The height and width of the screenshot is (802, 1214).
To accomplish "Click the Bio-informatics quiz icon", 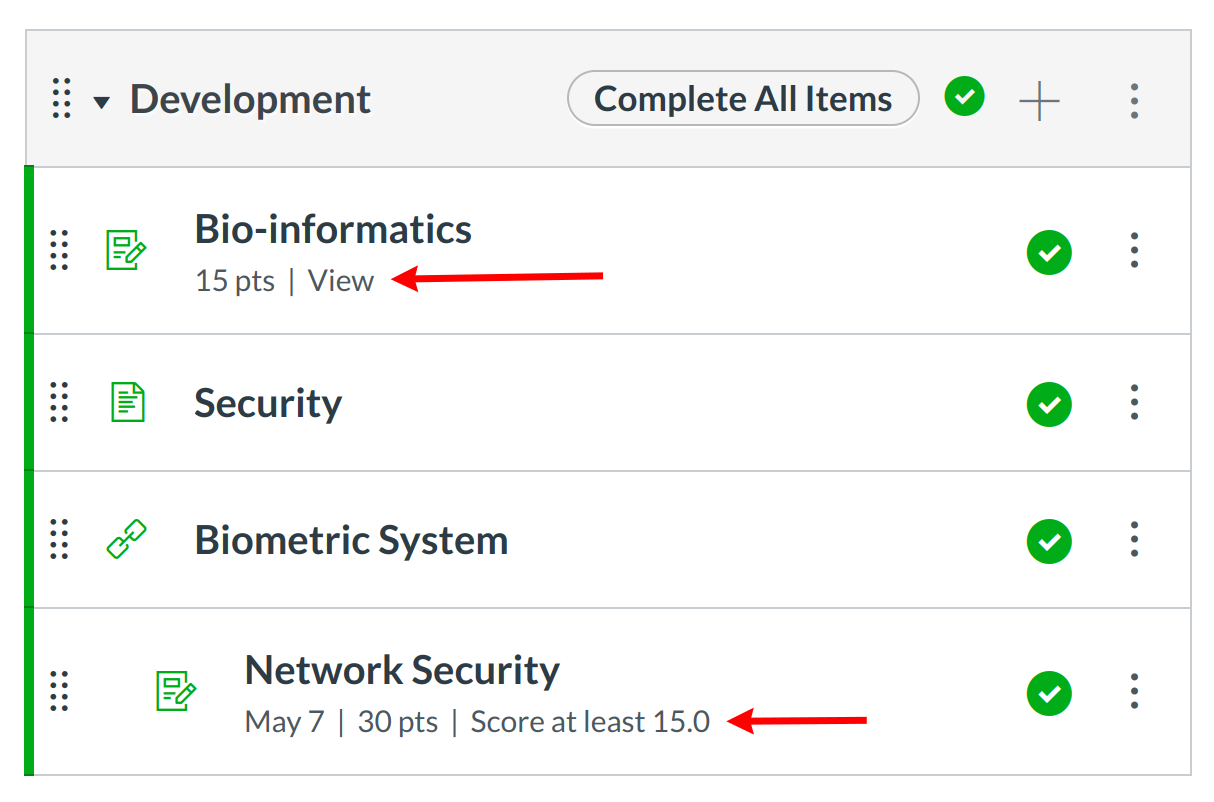I will (x=126, y=250).
